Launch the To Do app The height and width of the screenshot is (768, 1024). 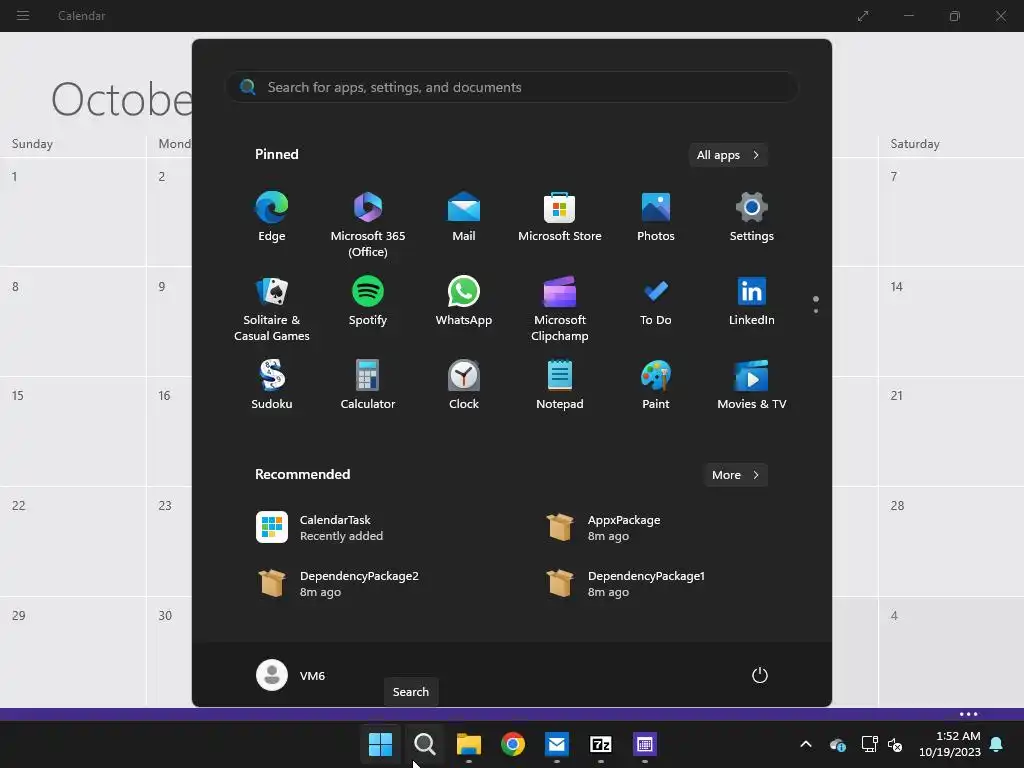point(656,301)
